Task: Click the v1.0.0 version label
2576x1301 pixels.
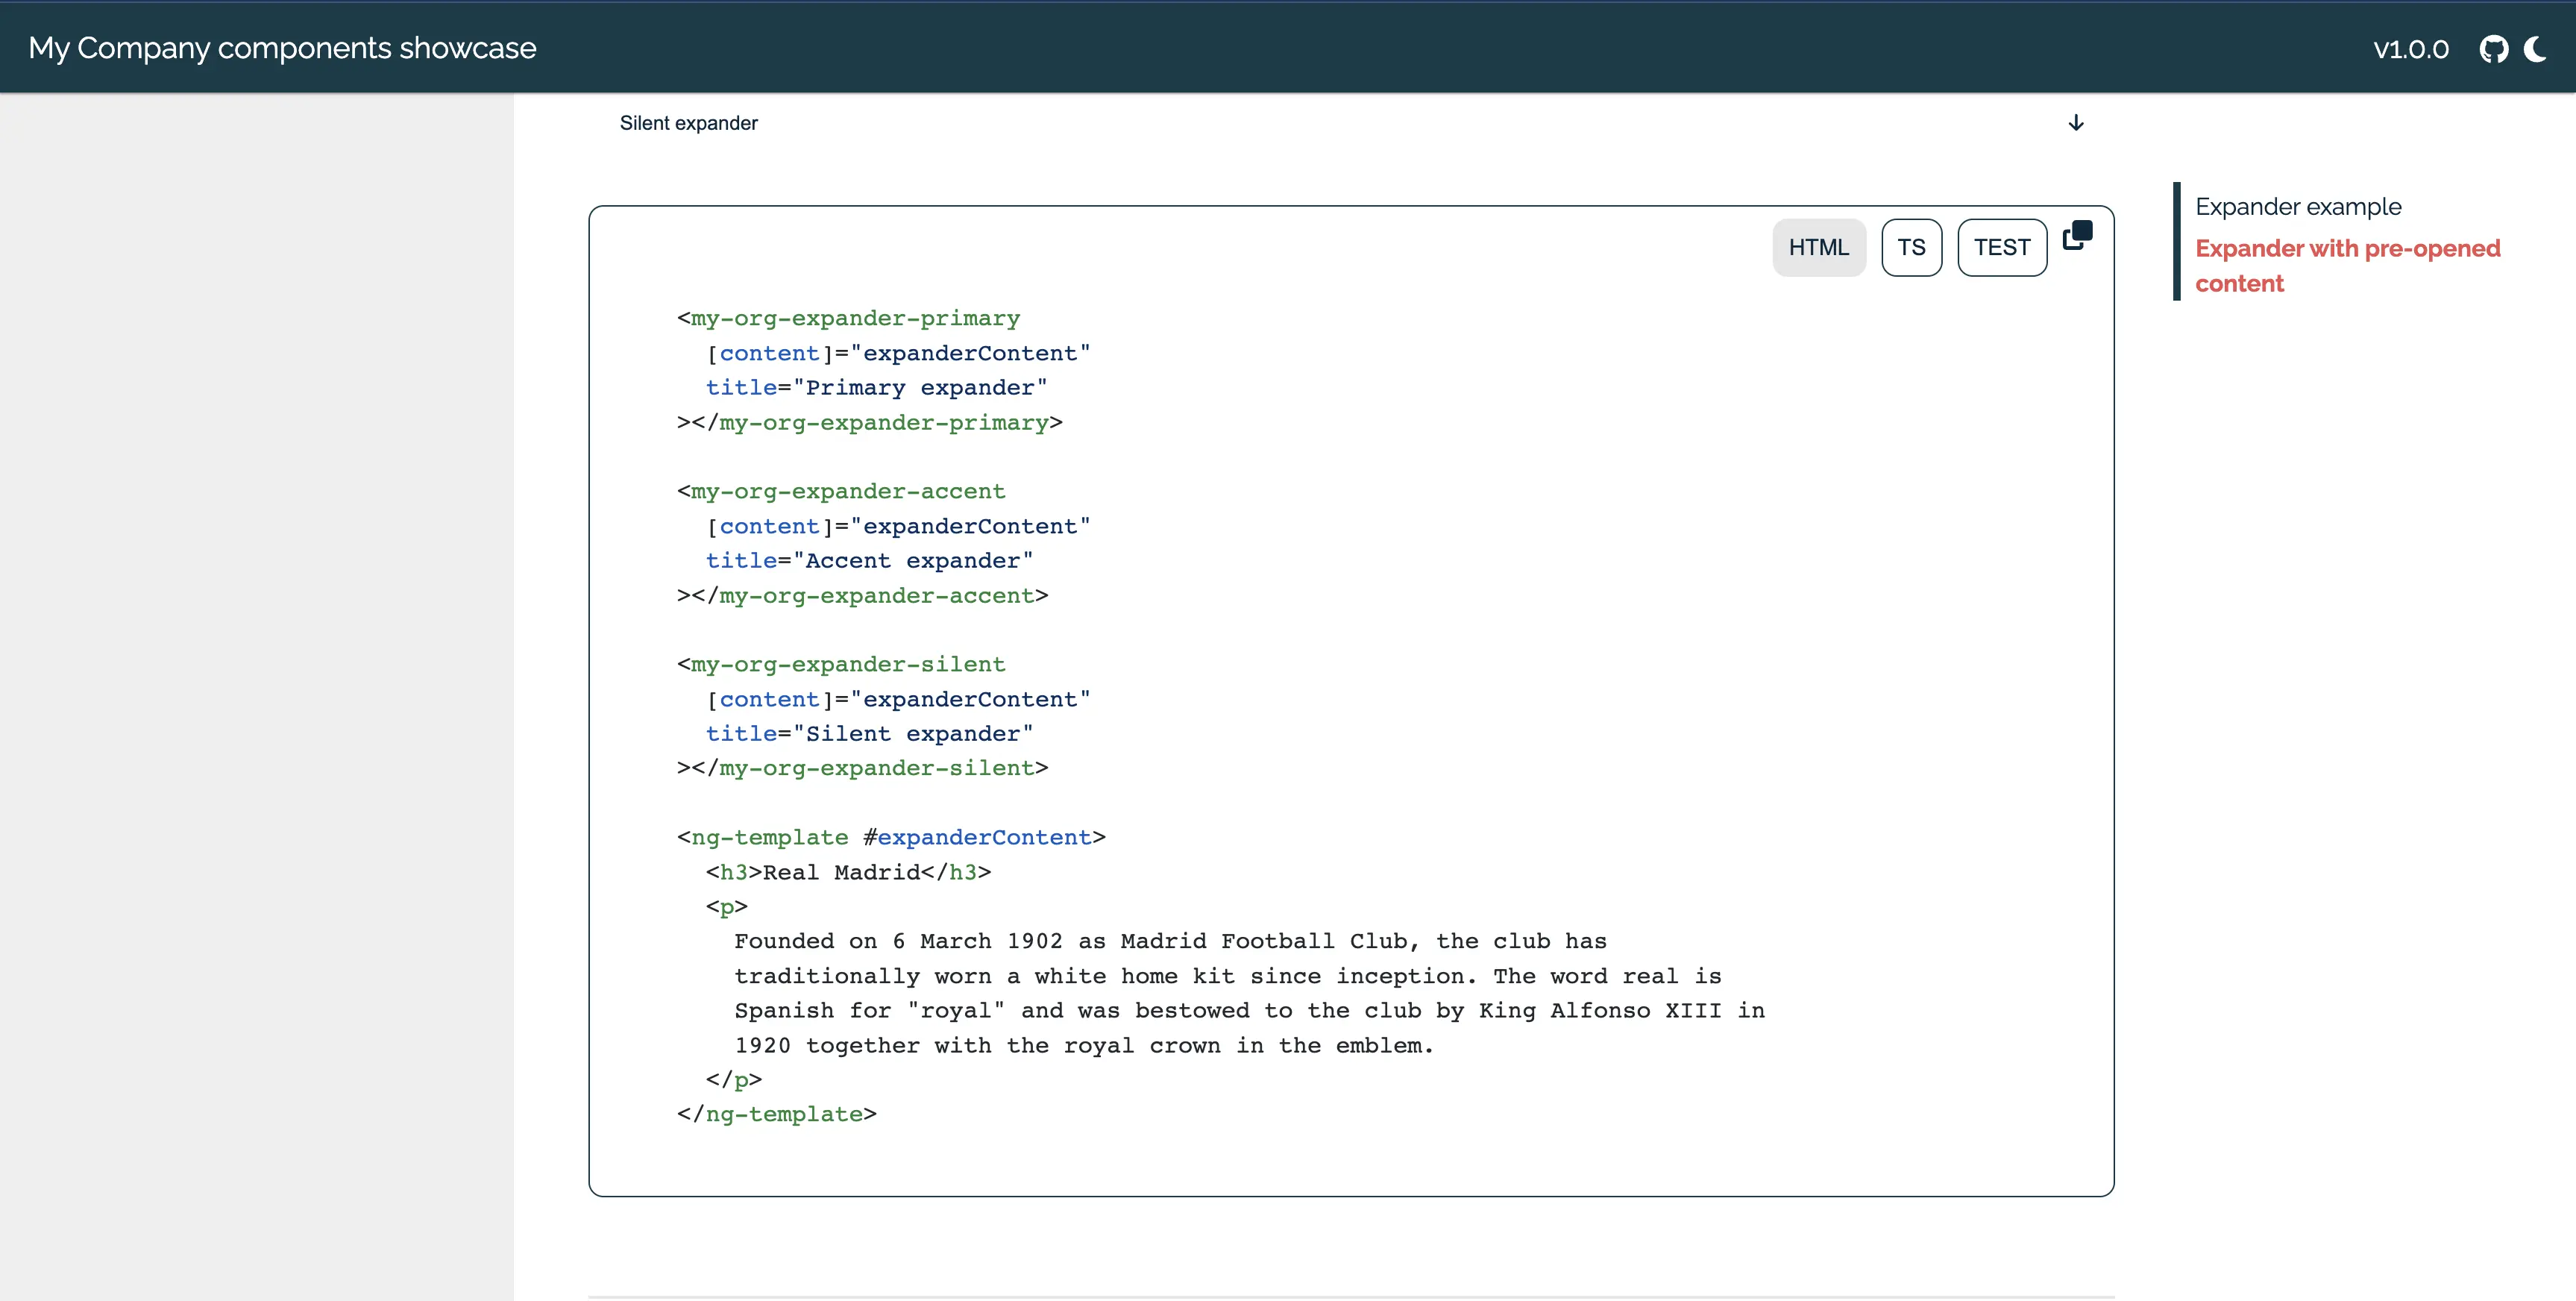Action: (2411, 49)
